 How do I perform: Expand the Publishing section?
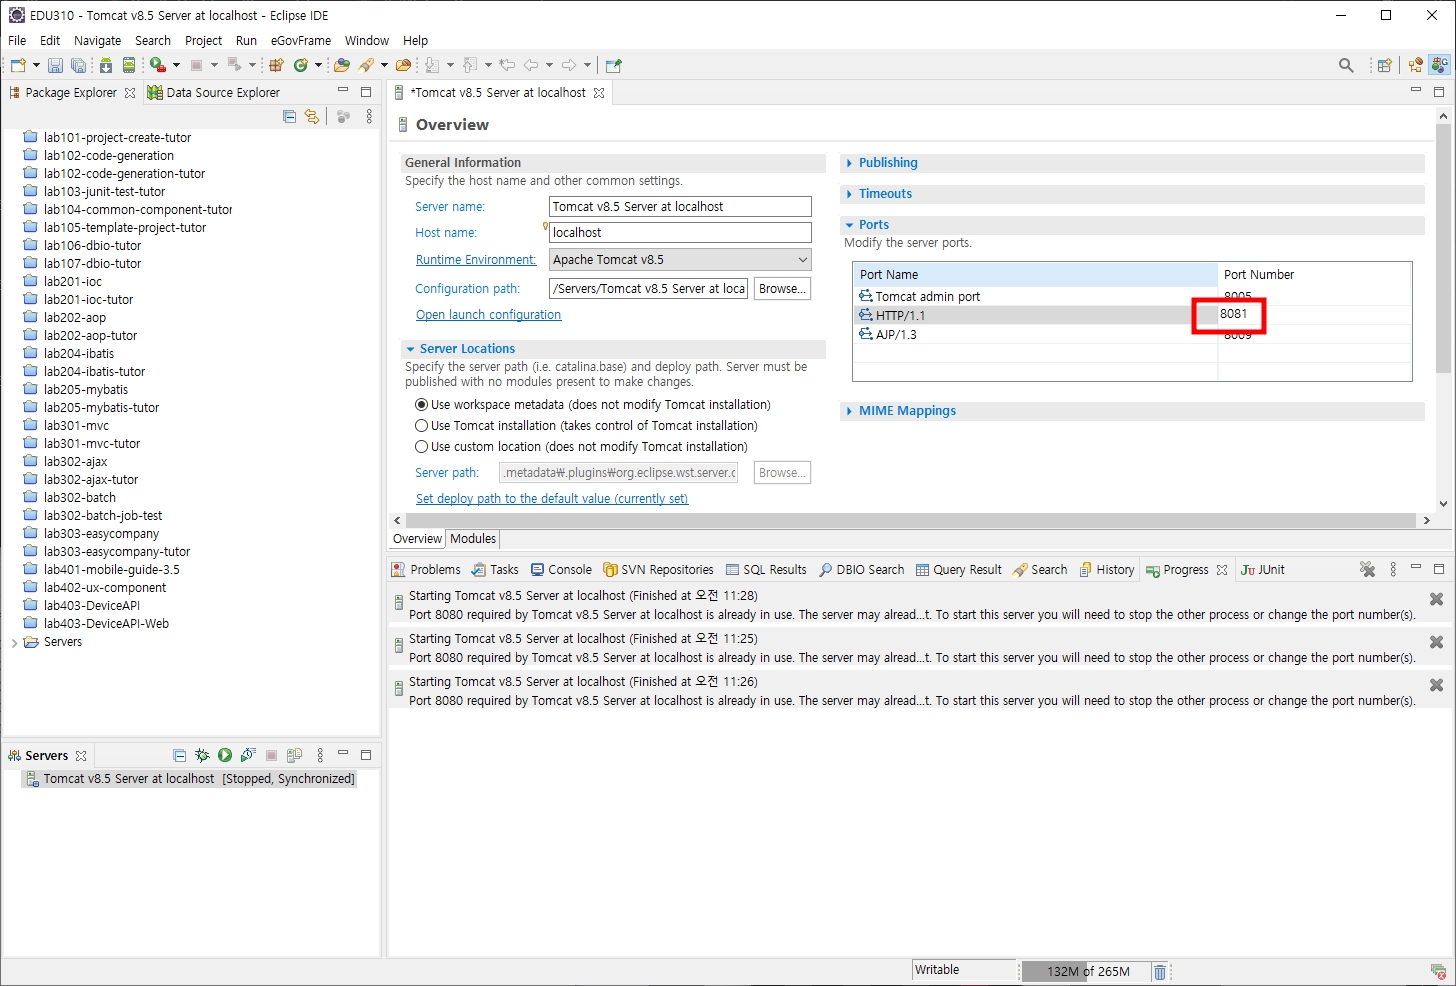(850, 163)
